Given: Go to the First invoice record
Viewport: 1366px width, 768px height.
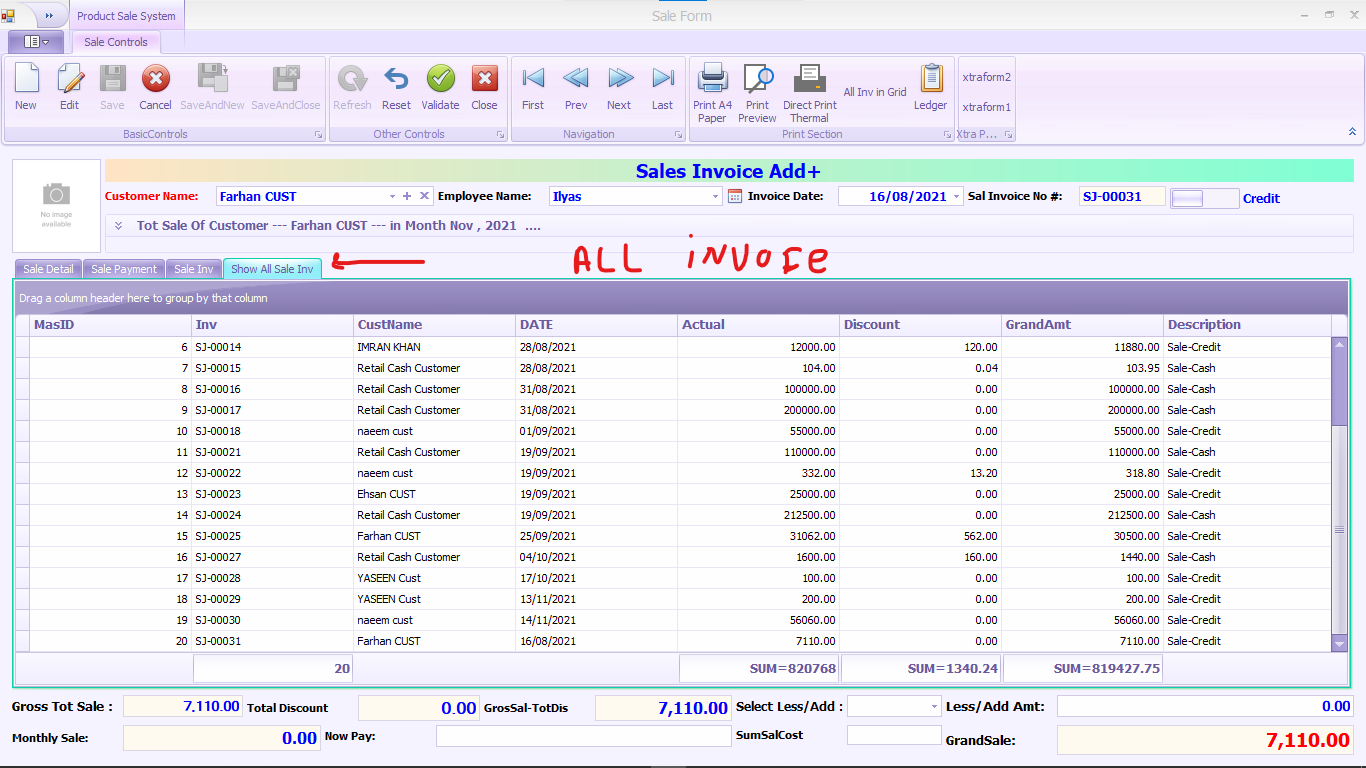Looking at the screenshot, I should [x=533, y=87].
